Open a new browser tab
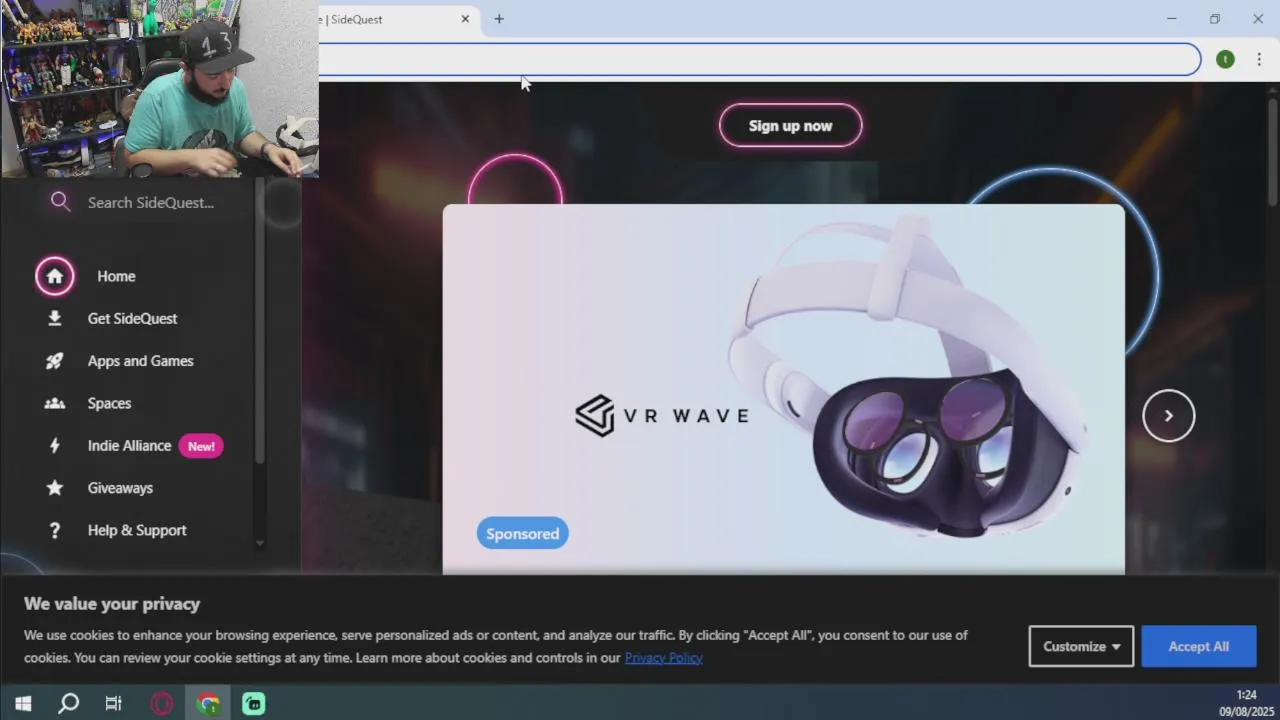The width and height of the screenshot is (1280, 720). point(499,19)
